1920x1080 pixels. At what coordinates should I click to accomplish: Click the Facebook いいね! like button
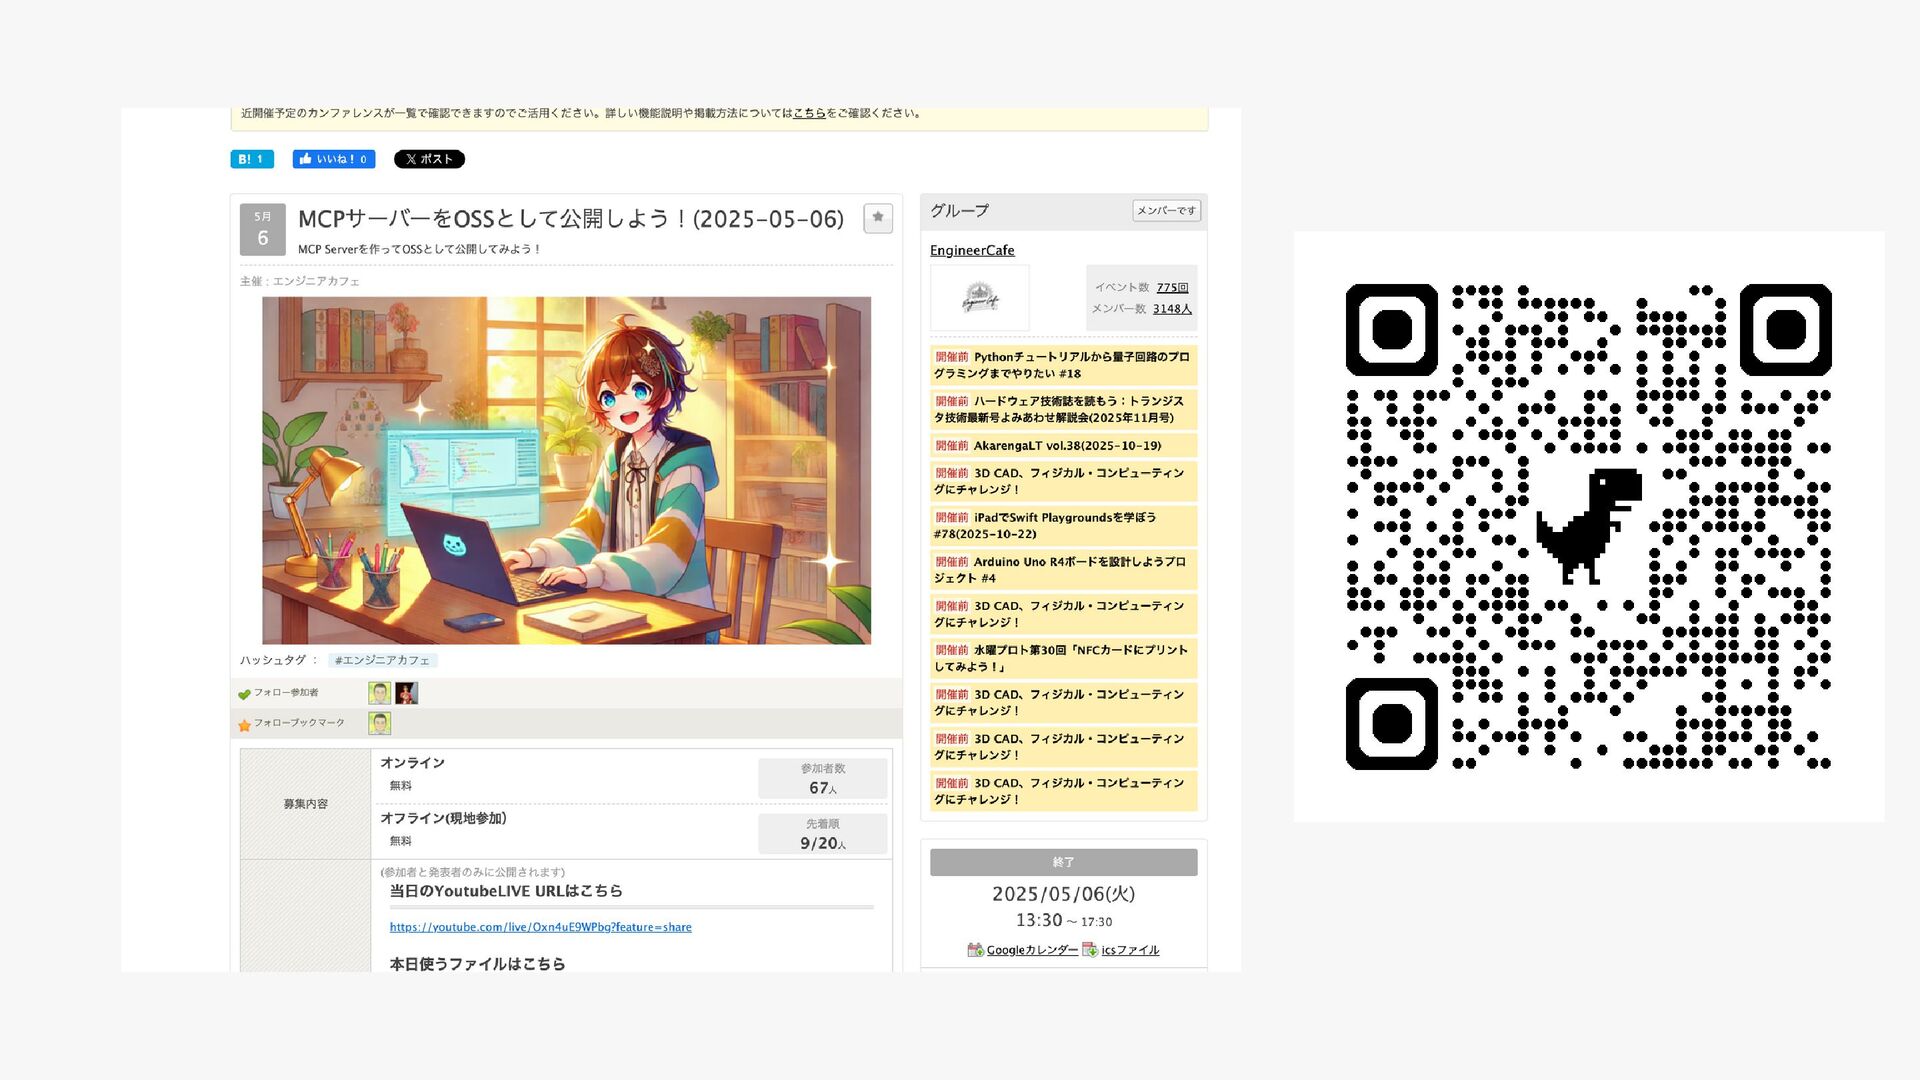[333, 159]
